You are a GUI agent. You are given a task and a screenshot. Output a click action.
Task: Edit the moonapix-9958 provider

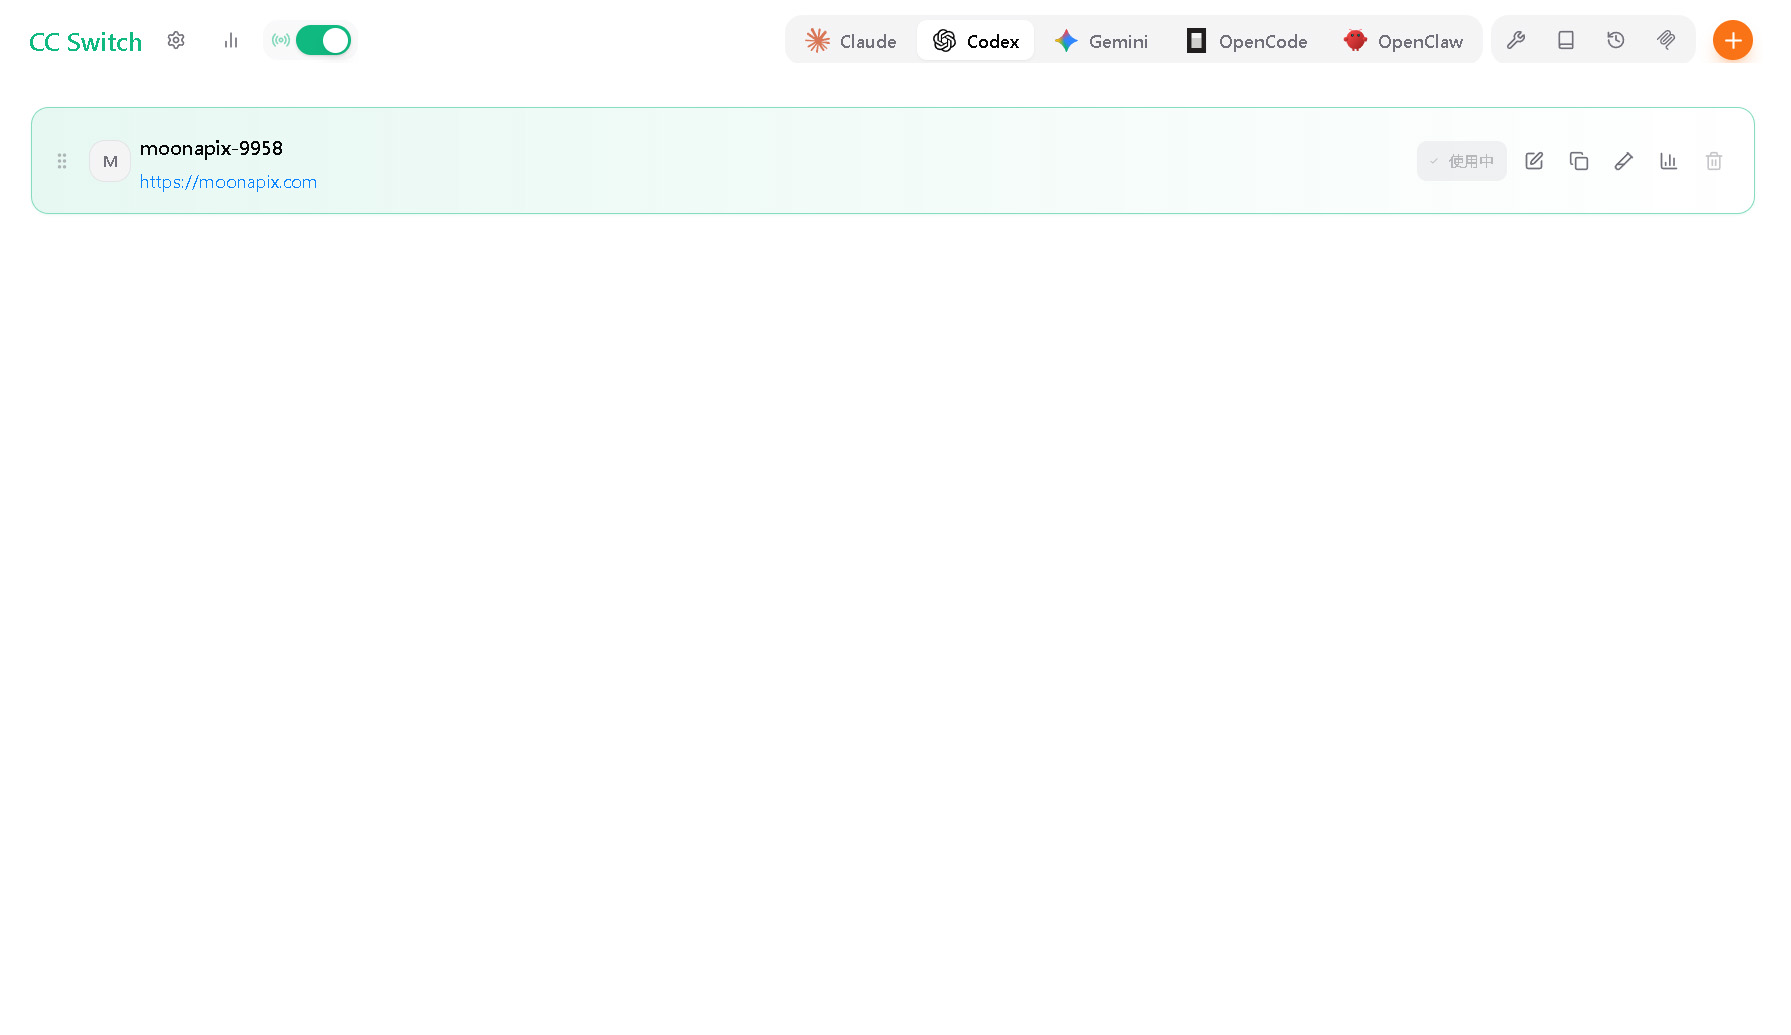coord(1534,161)
